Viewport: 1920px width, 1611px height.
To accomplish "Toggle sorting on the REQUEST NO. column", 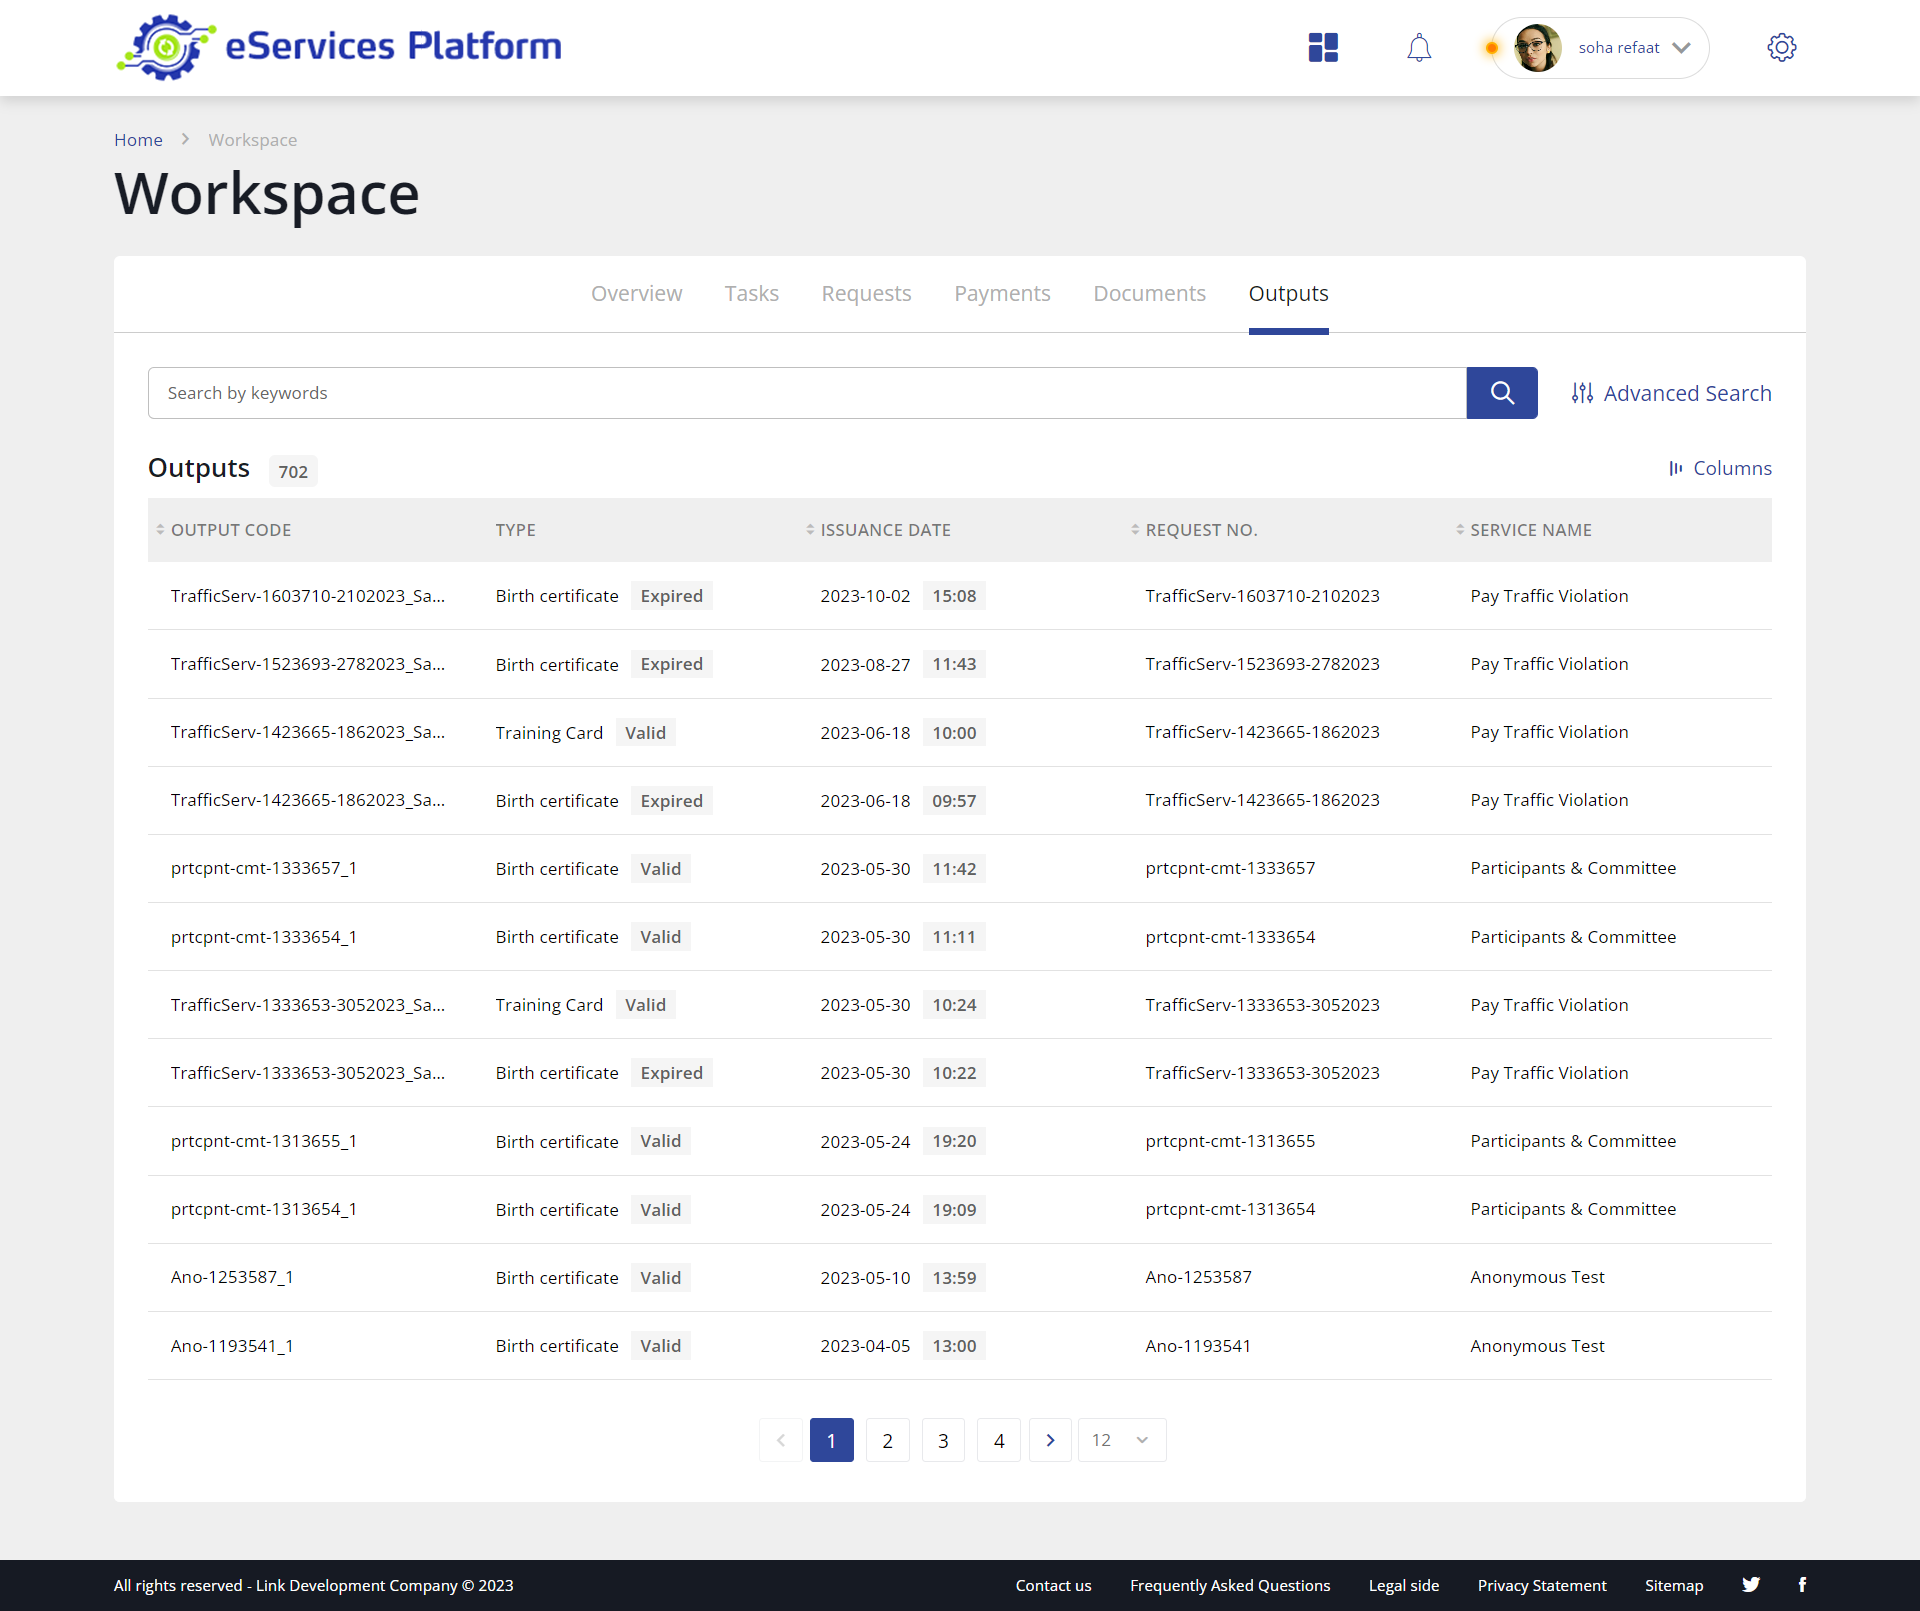I will tap(1135, 530).
